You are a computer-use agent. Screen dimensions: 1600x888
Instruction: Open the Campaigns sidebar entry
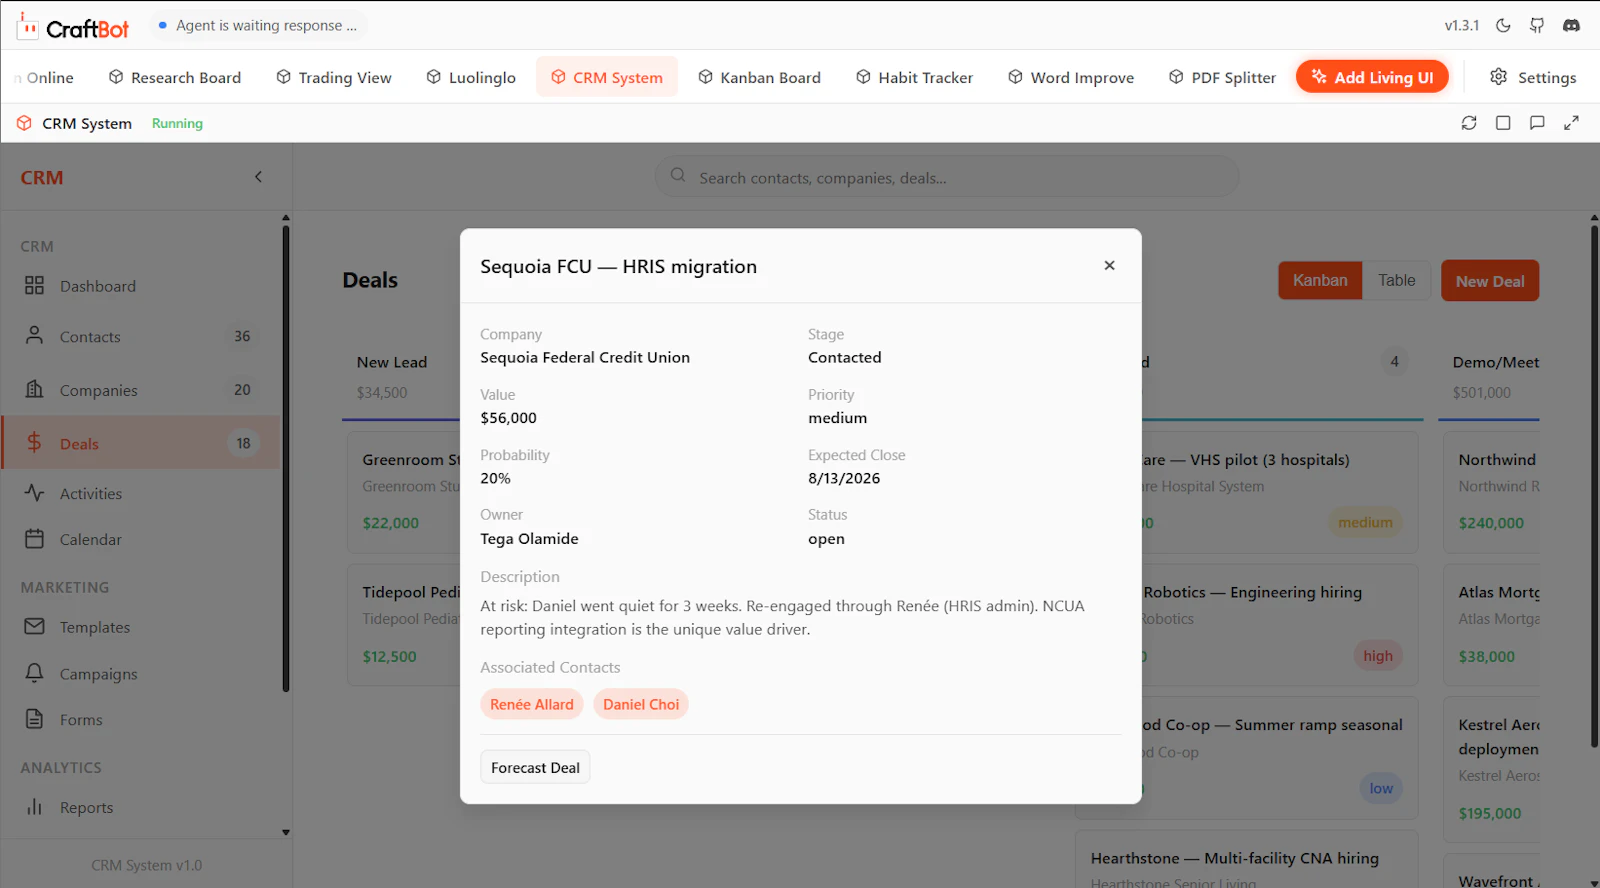[140, 674]
